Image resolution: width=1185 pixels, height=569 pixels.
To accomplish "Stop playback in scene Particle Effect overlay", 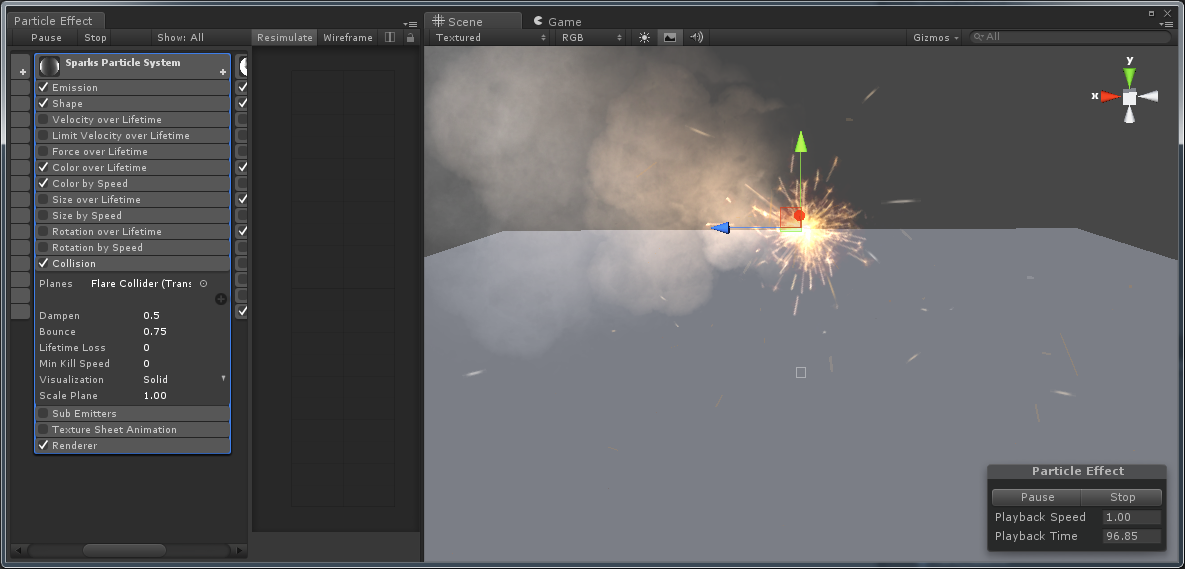I will pyautogui.click(x=1122, y=496).
